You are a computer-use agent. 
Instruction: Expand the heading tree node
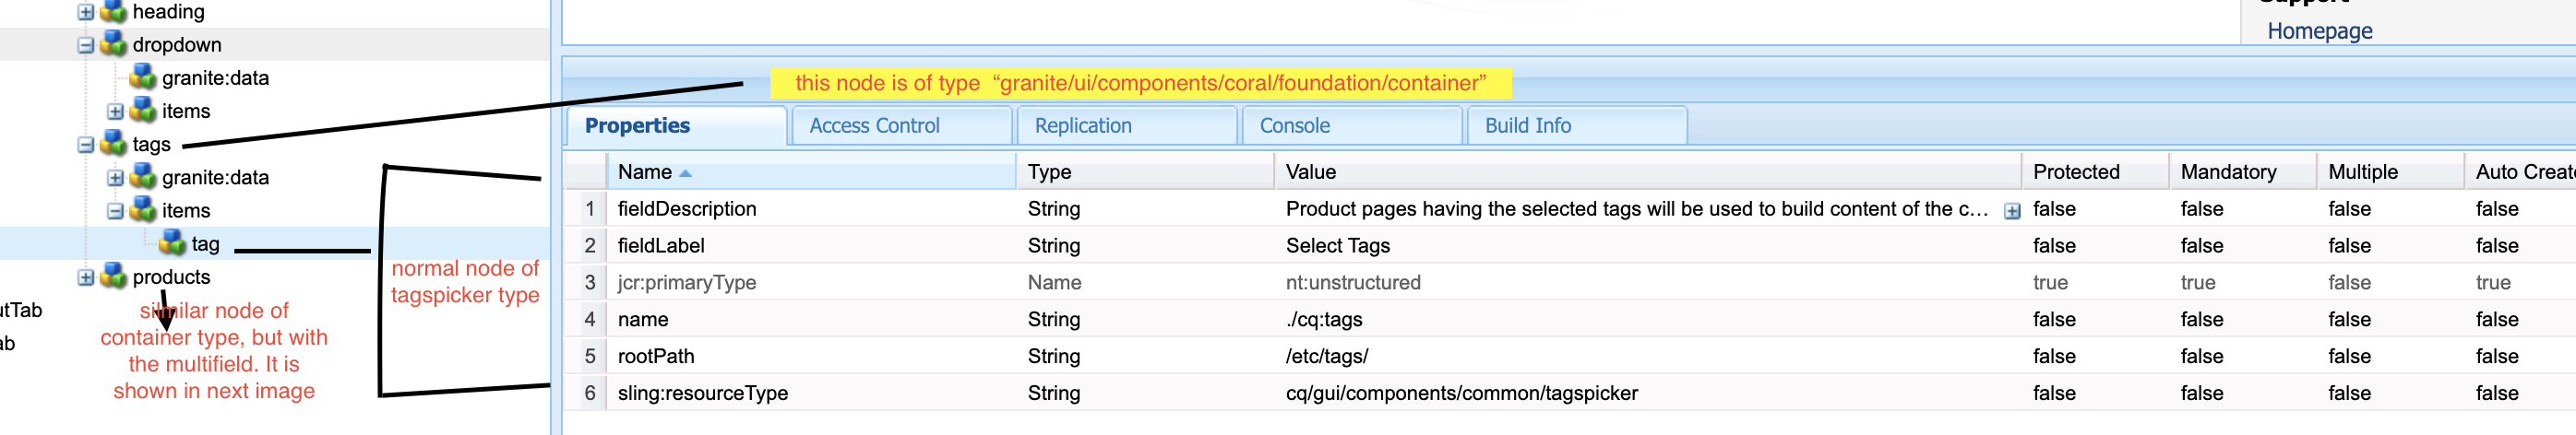(x=86, y=12)
